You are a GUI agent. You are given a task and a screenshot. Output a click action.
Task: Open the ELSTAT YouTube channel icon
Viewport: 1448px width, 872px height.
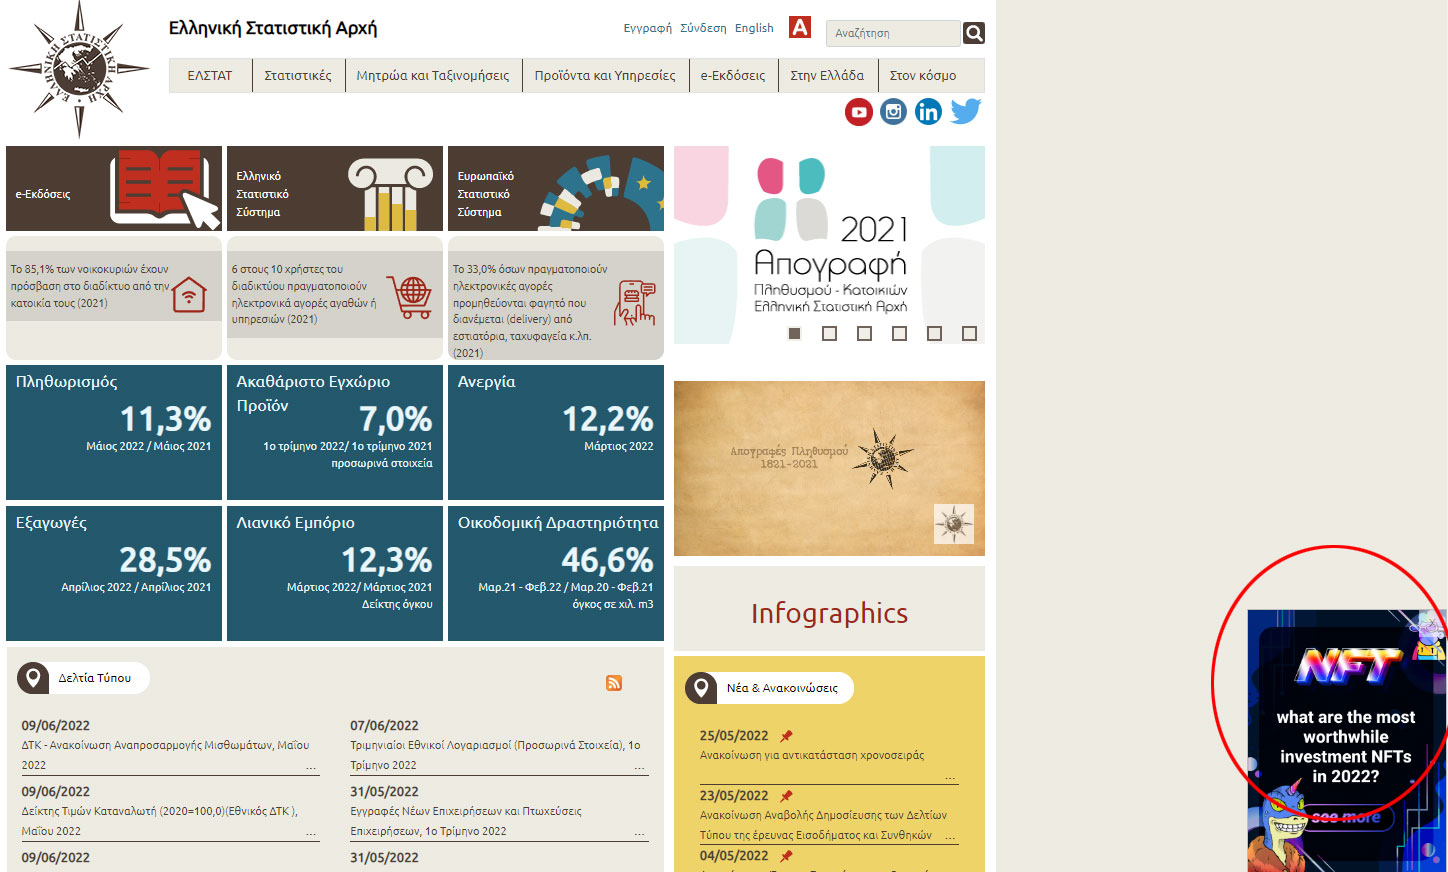(858, 112)
